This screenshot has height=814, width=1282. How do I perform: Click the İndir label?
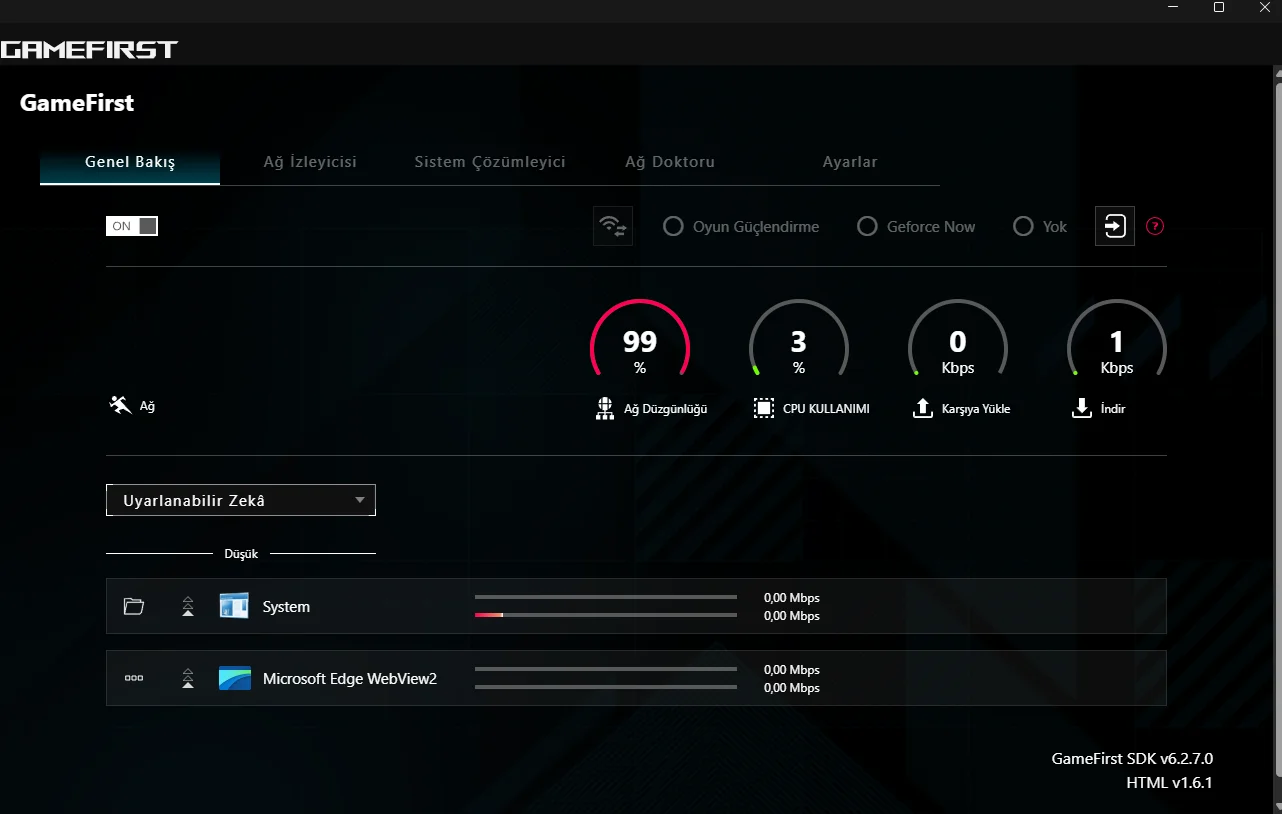(x=1113, y=409)
